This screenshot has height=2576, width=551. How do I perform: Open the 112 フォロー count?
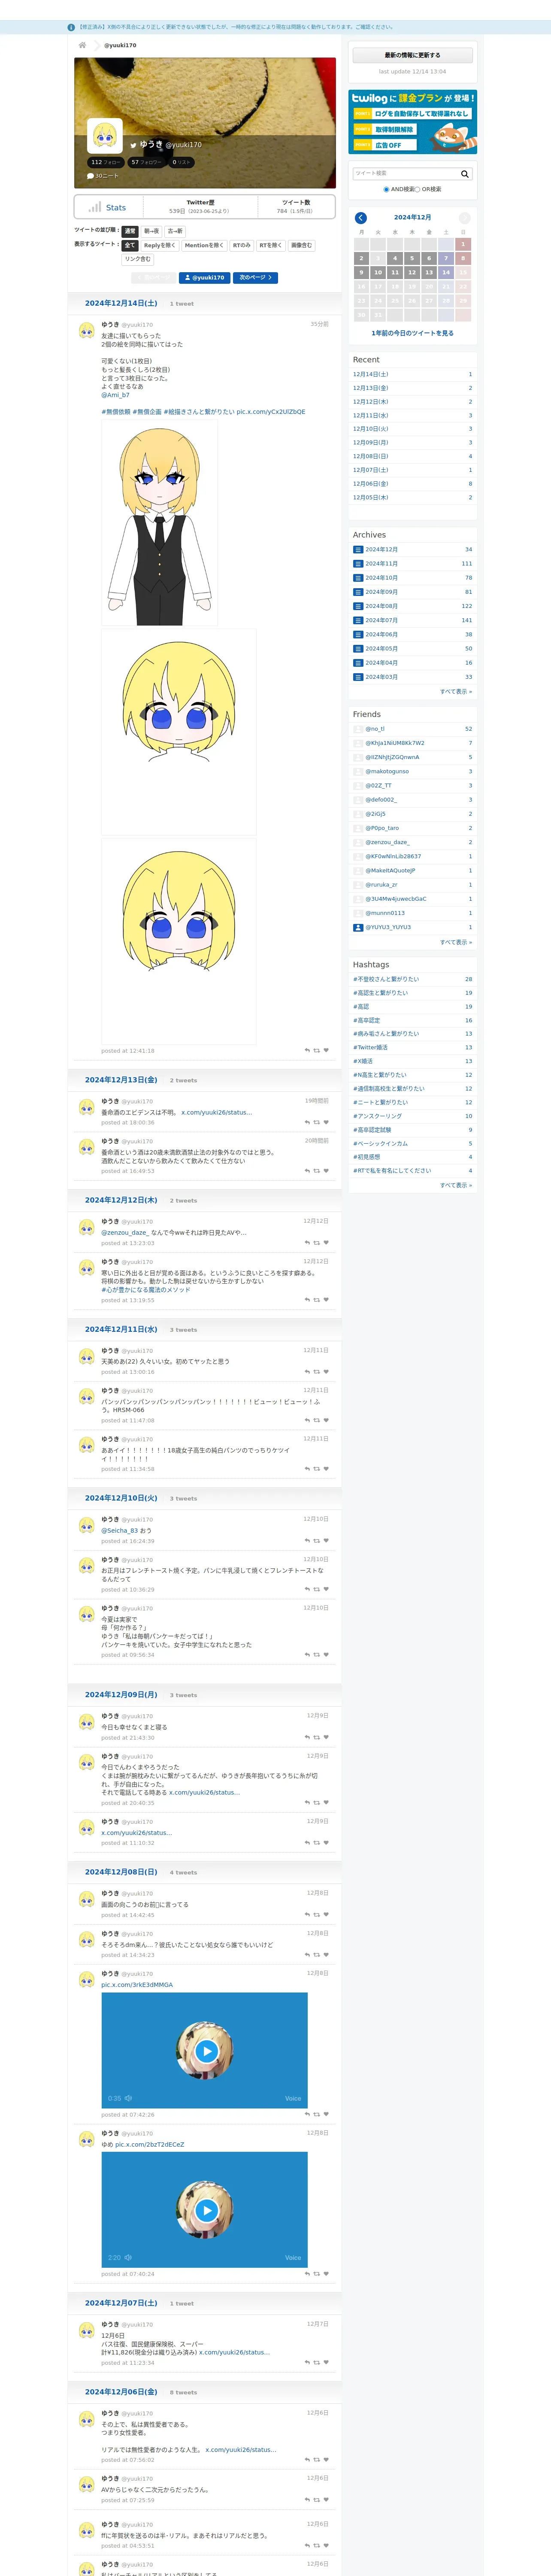coord(105,162)
